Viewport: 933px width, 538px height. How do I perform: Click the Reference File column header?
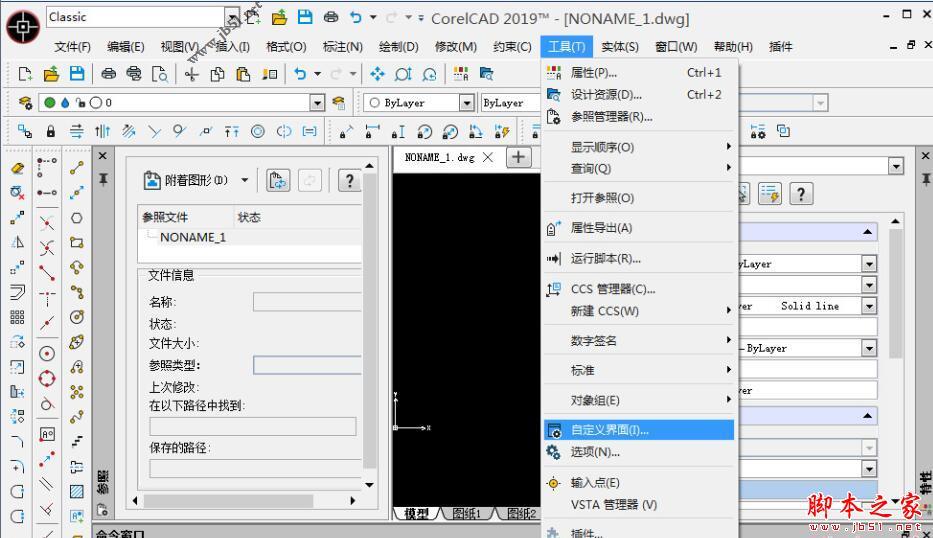tap(186, 217)
